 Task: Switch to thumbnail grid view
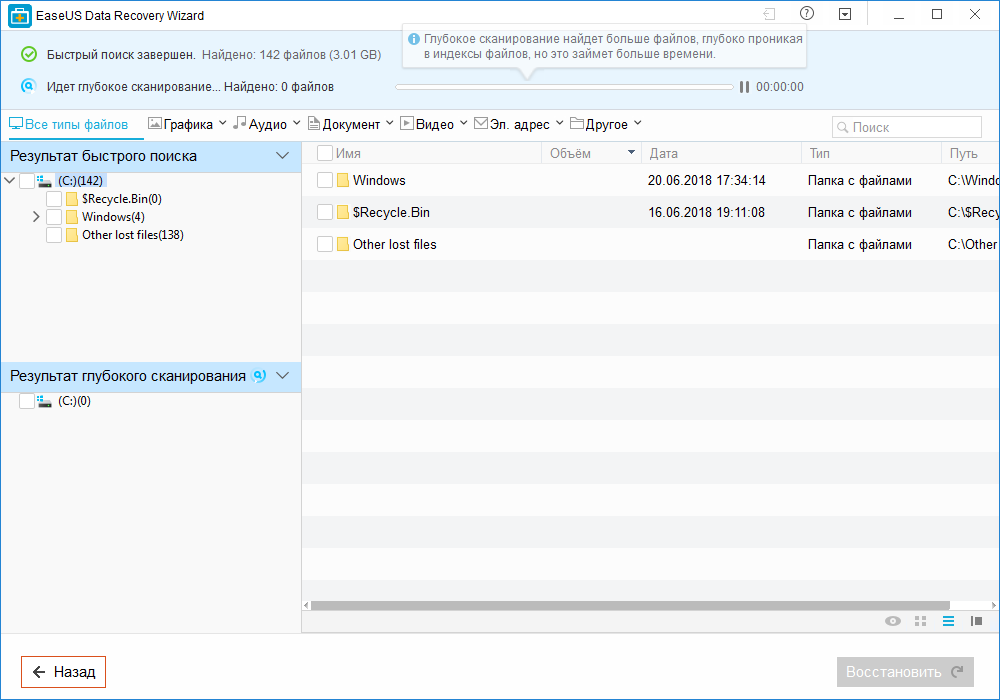coord(920,621)
